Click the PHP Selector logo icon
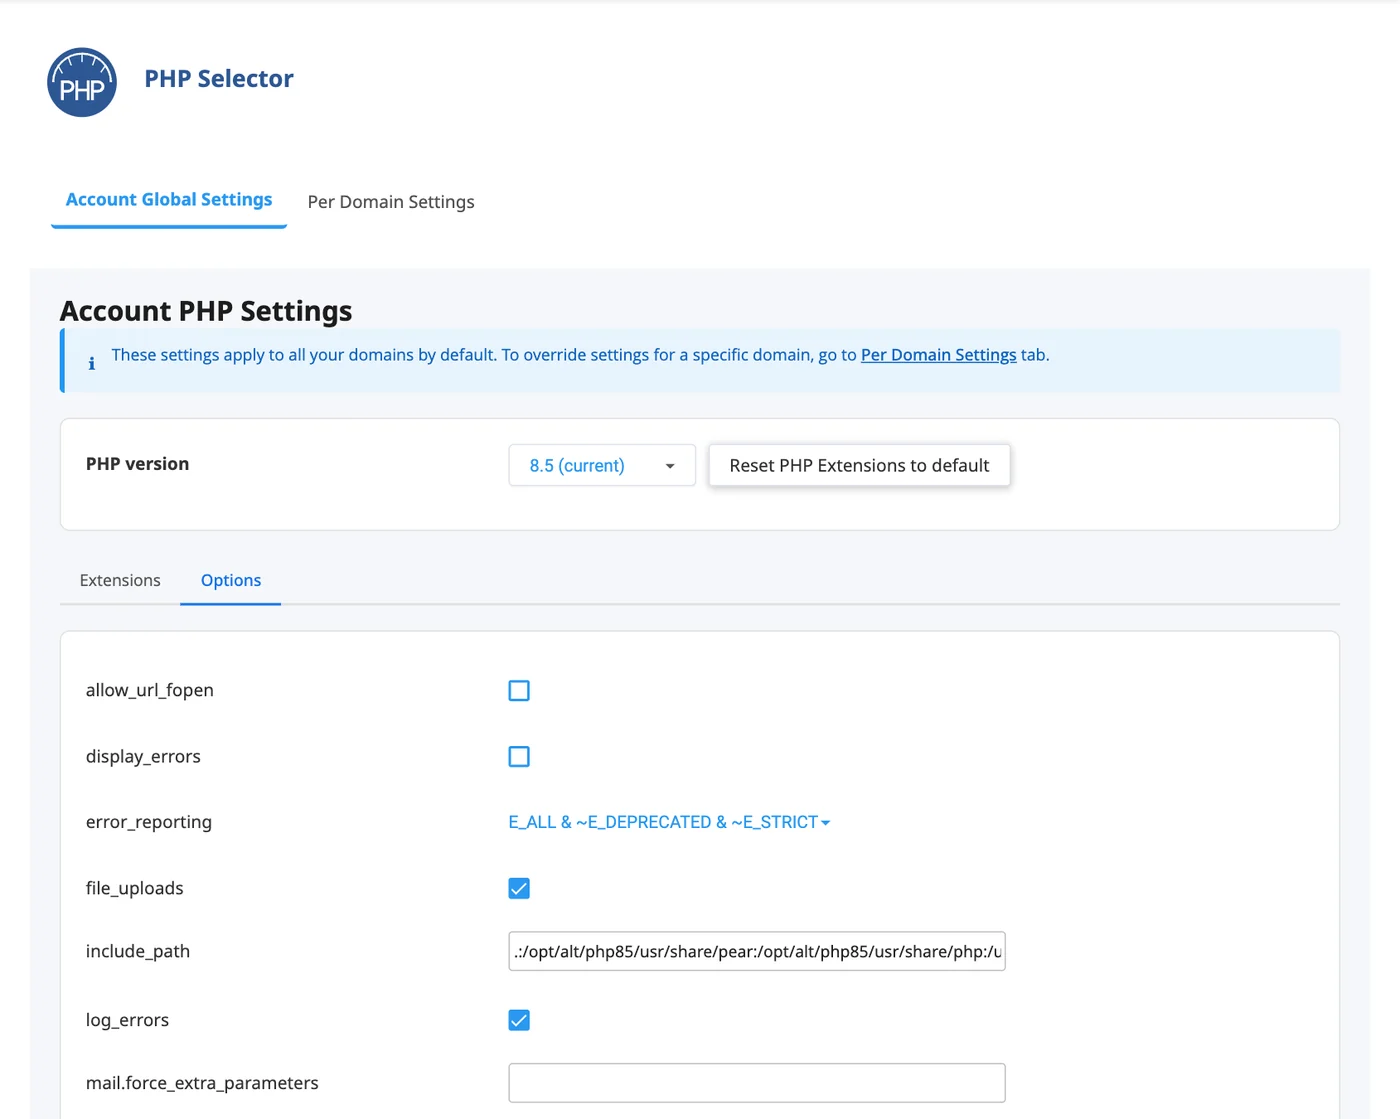Screen dimensions: 1400x1119 (x=82, y=82)
